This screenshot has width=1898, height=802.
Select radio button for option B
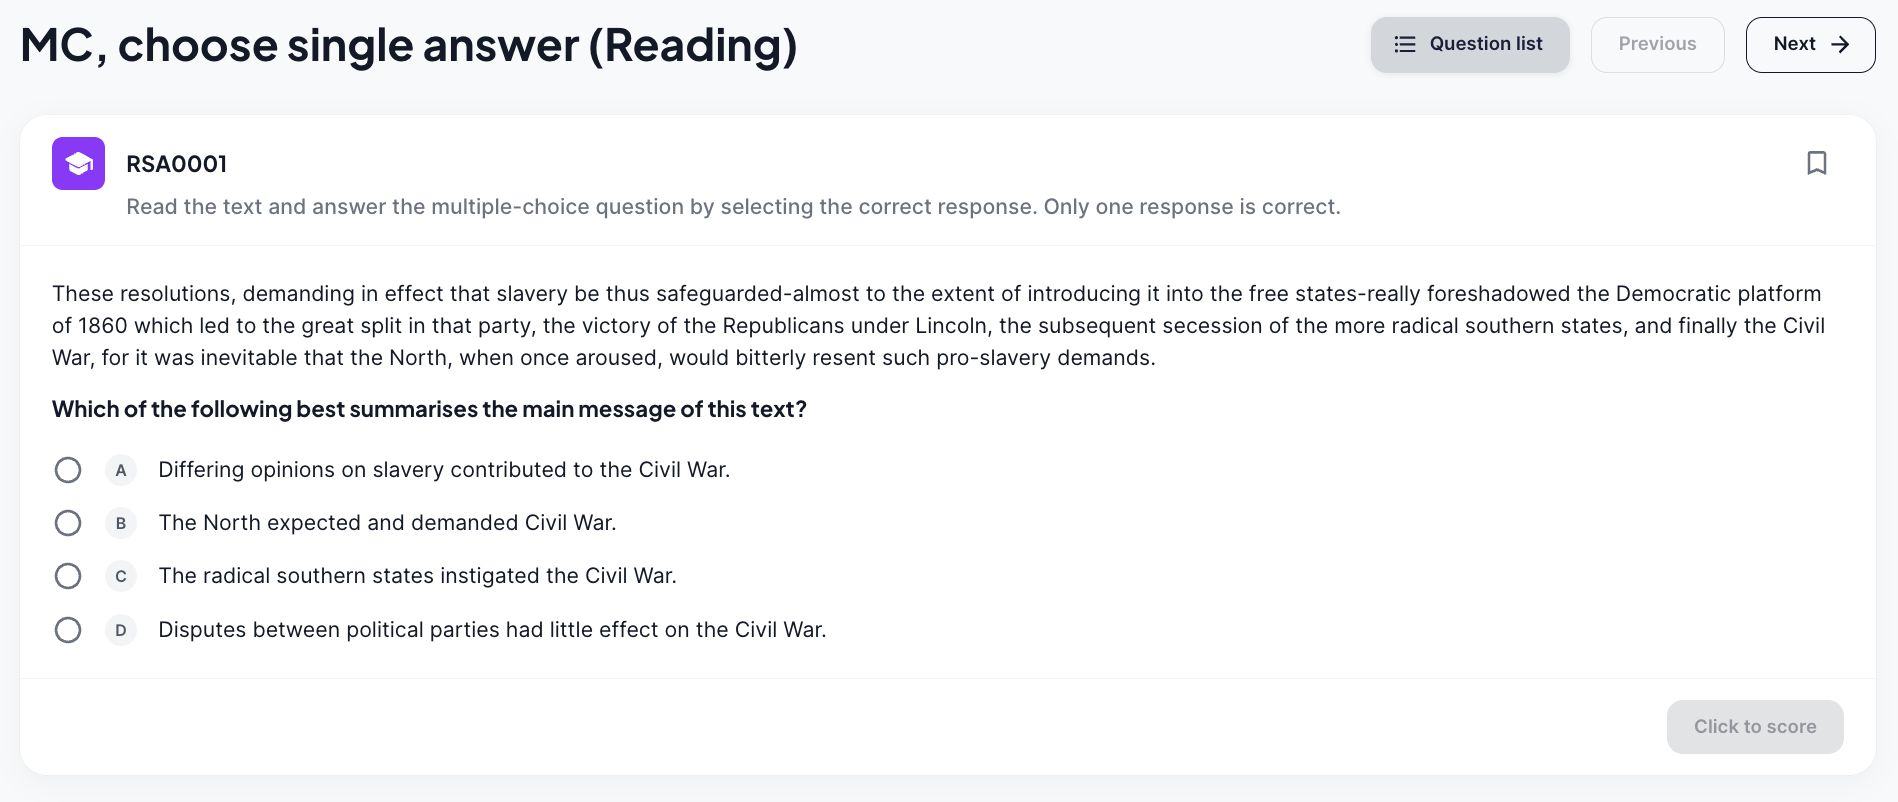tap(68, 523)
